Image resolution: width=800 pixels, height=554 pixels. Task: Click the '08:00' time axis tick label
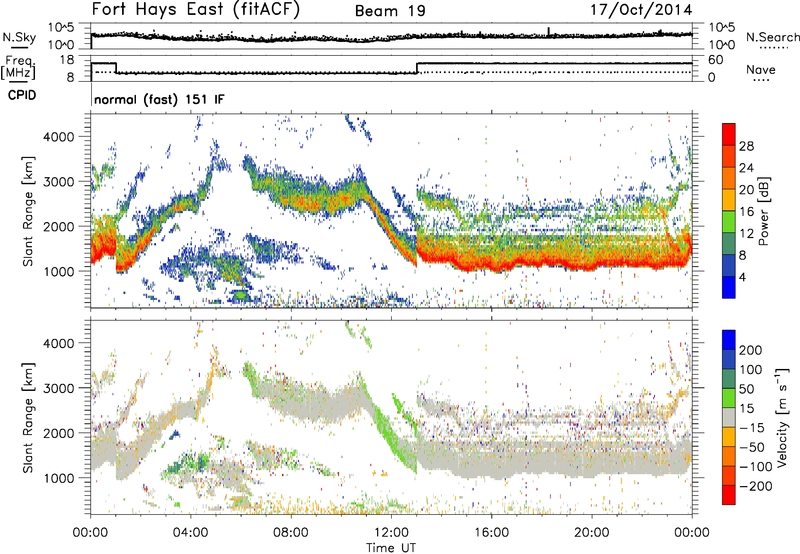pyautogui.click(x=291, y=533)
